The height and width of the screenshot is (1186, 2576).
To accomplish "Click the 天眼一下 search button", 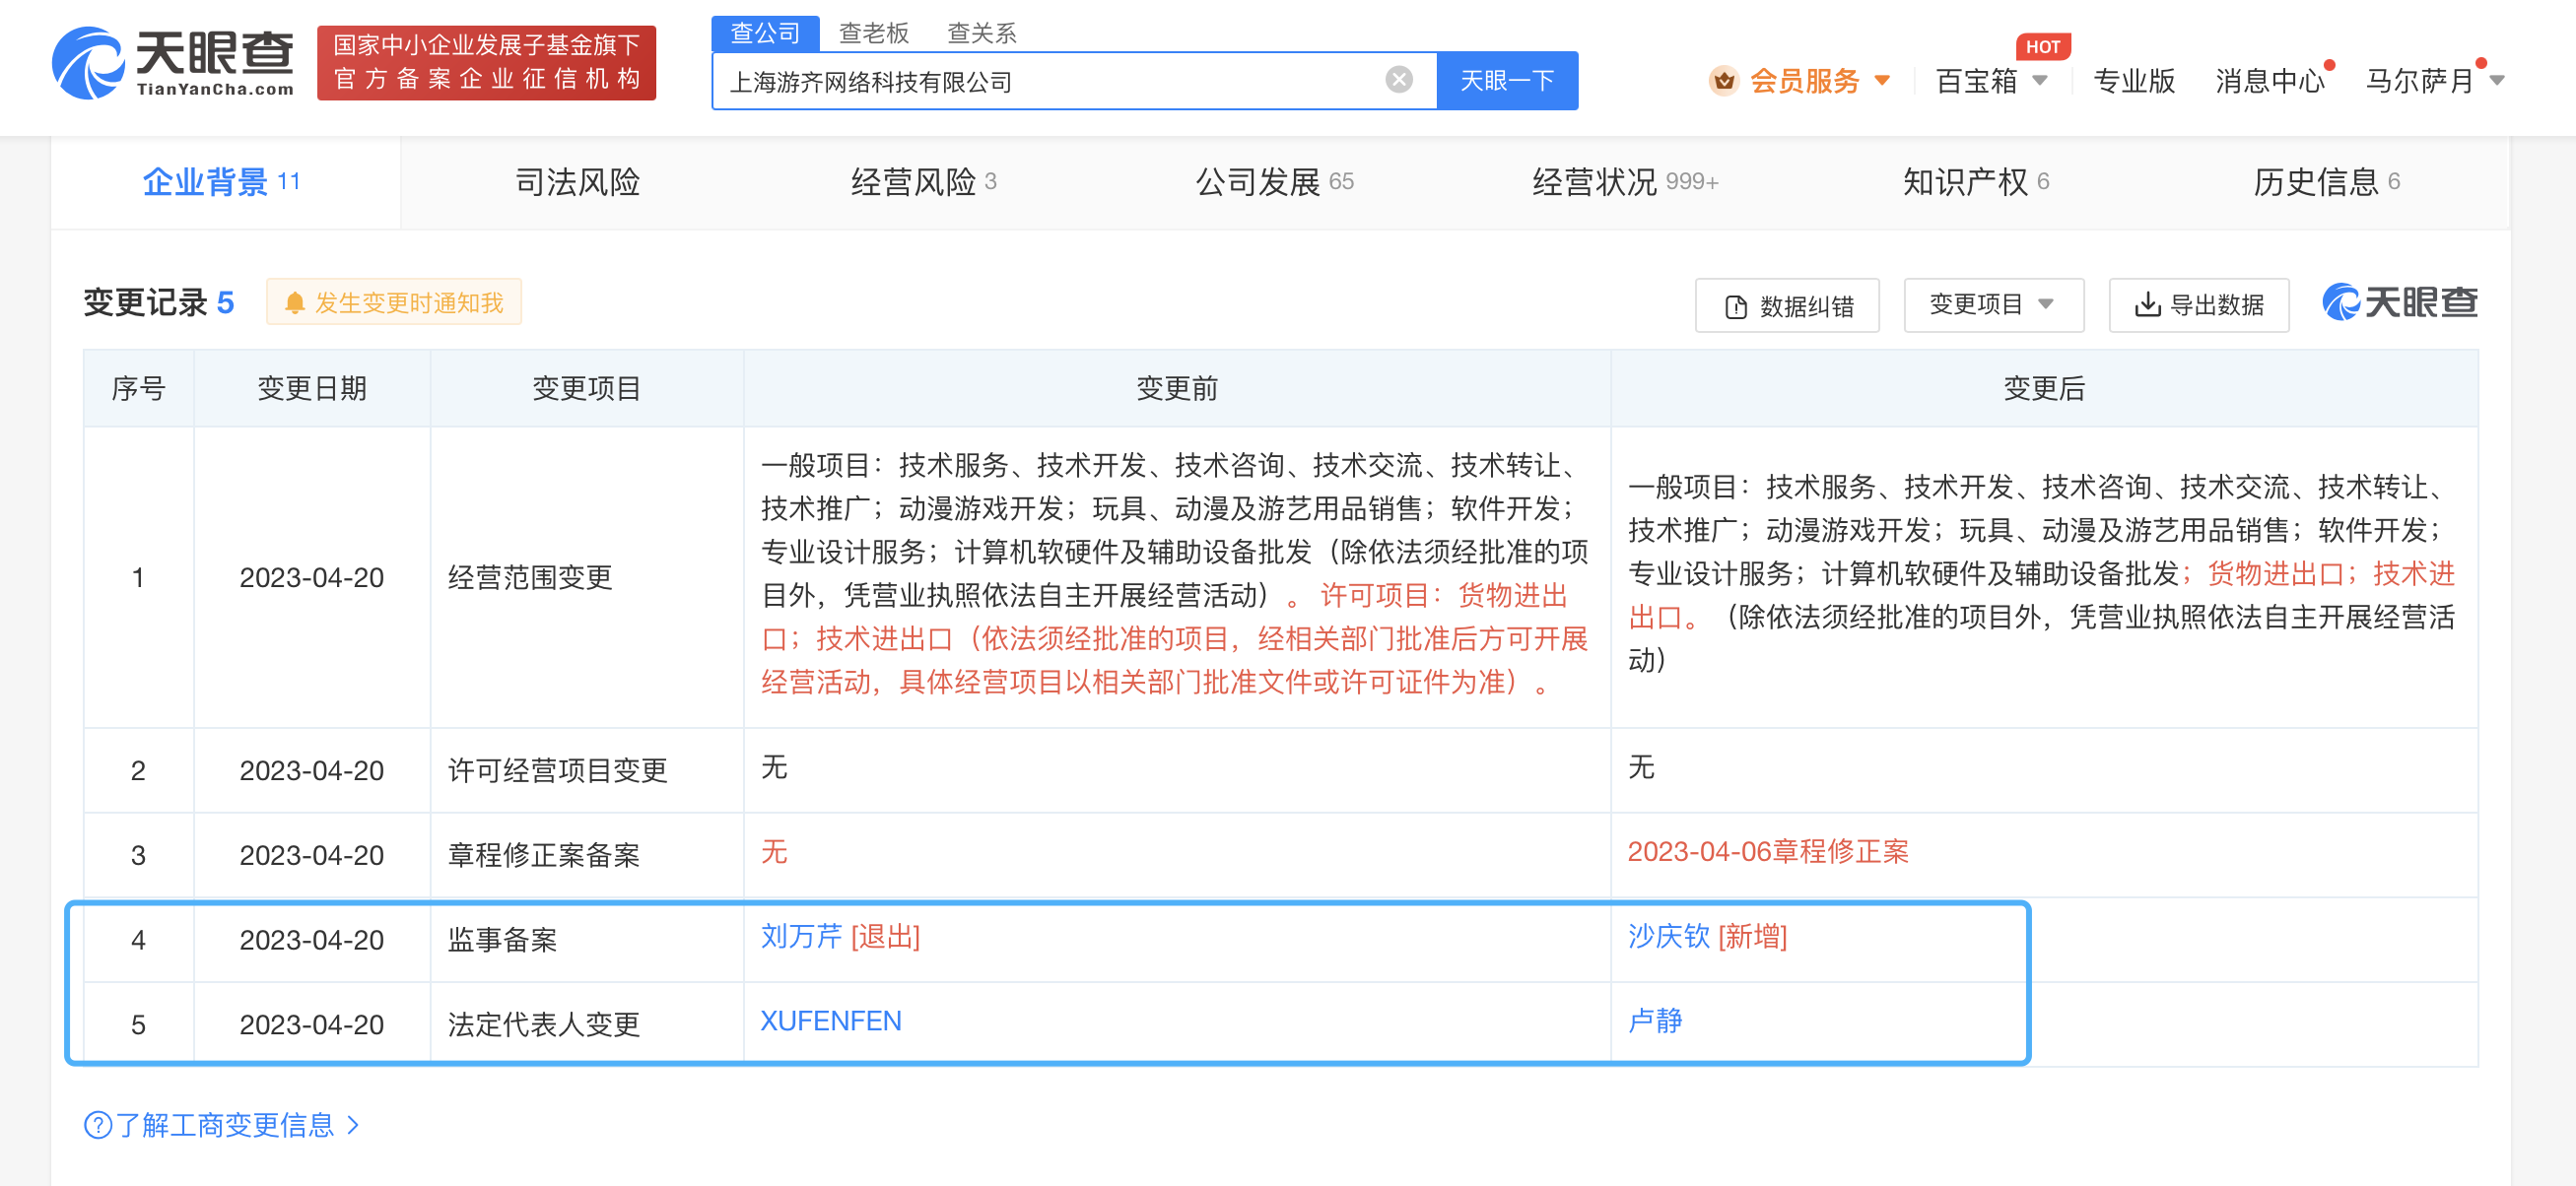I will (x=1507, y=80).
